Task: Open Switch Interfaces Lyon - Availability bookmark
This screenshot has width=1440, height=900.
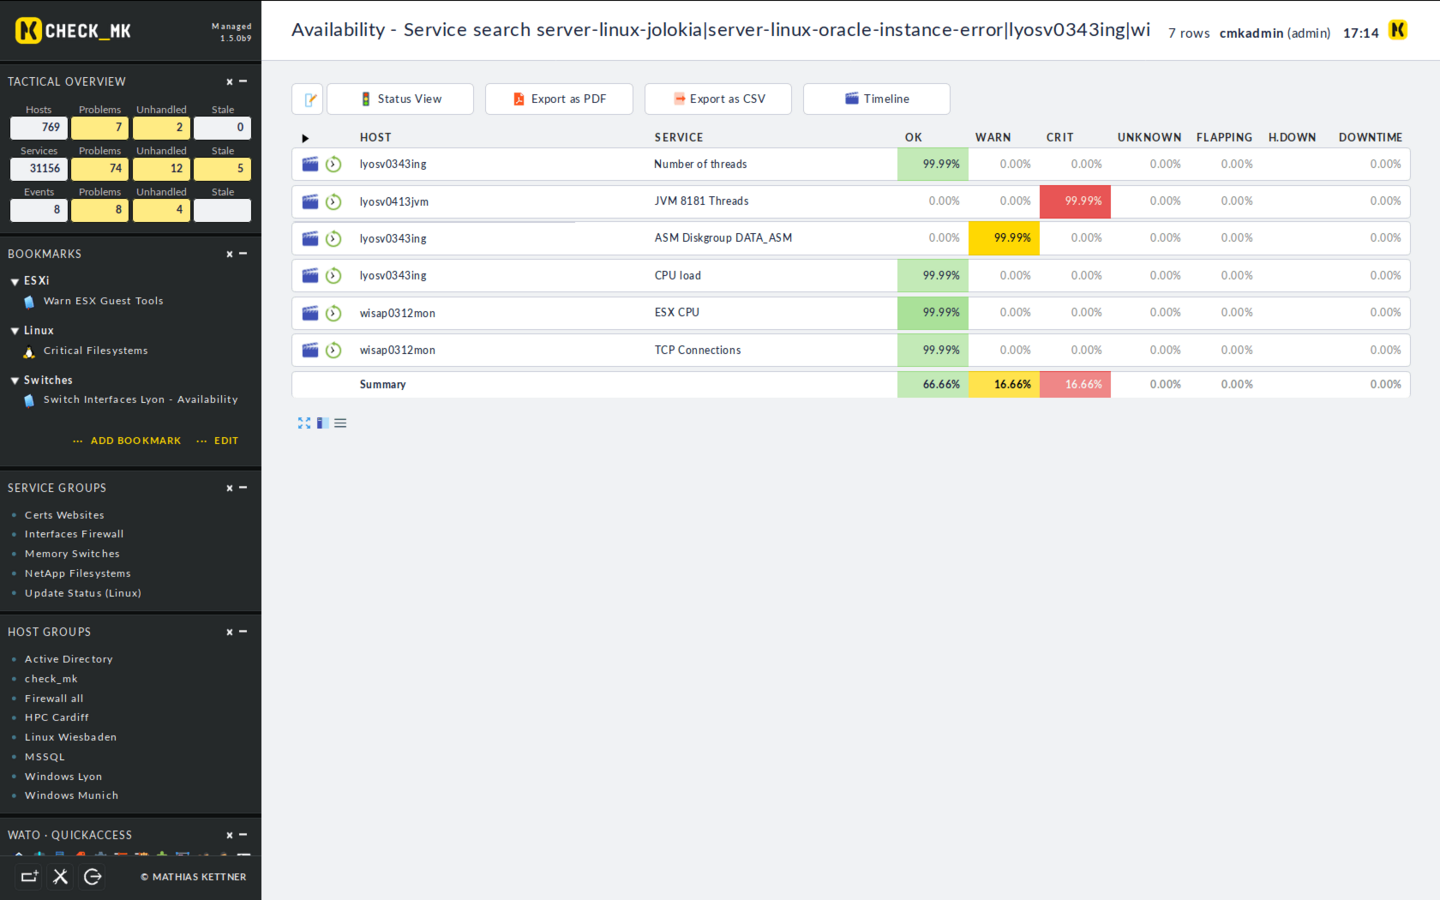Action: coord(140,400)
